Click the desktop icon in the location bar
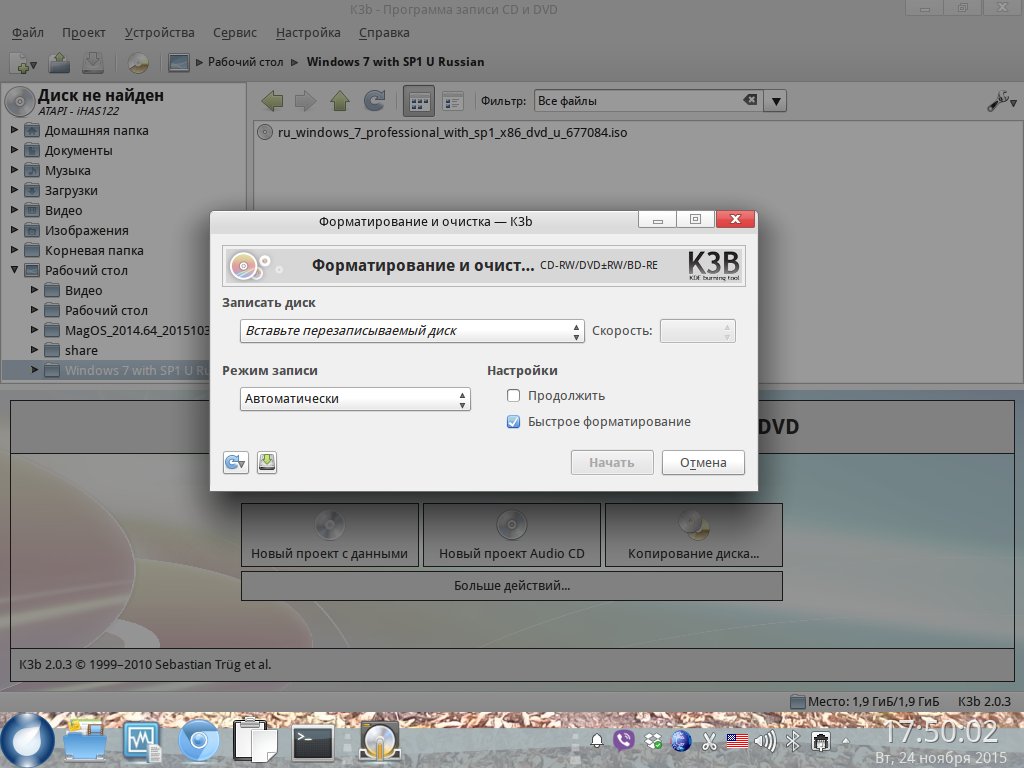The width and height of the screenshot is (1024, 768). (x=178, y=63)
